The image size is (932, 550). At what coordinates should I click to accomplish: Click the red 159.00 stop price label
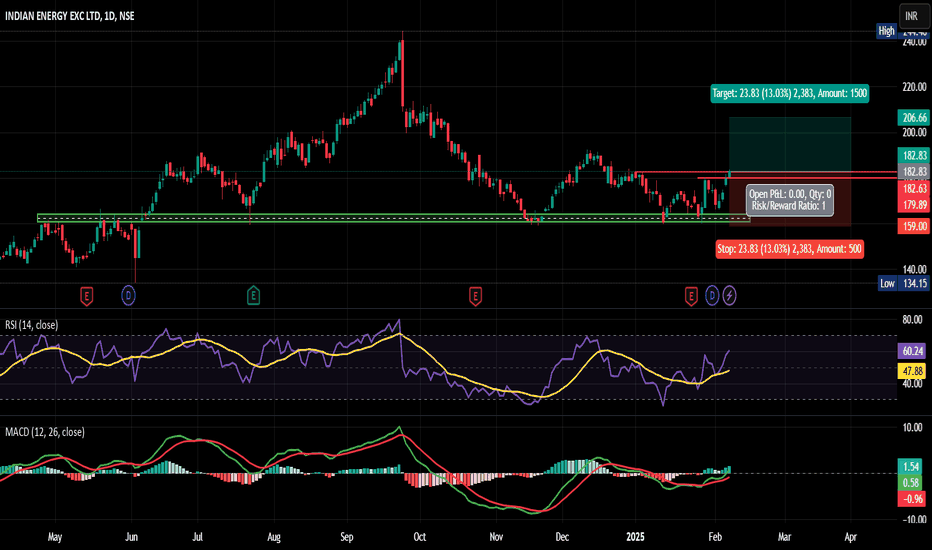(914, 226)
